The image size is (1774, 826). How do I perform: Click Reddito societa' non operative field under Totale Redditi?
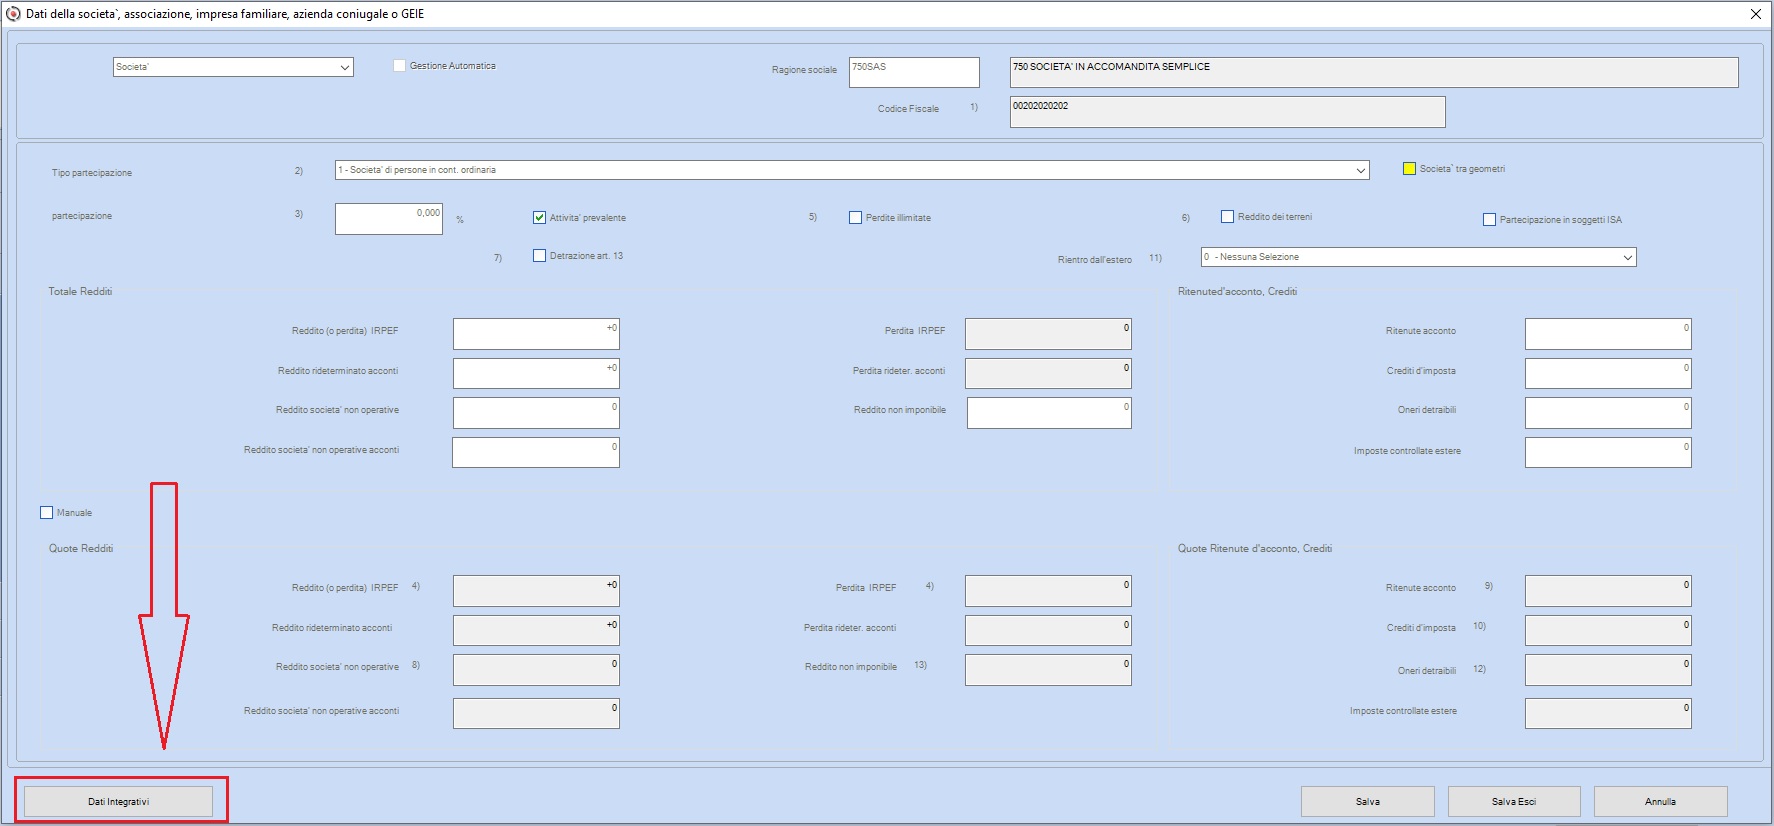point(536,413)
